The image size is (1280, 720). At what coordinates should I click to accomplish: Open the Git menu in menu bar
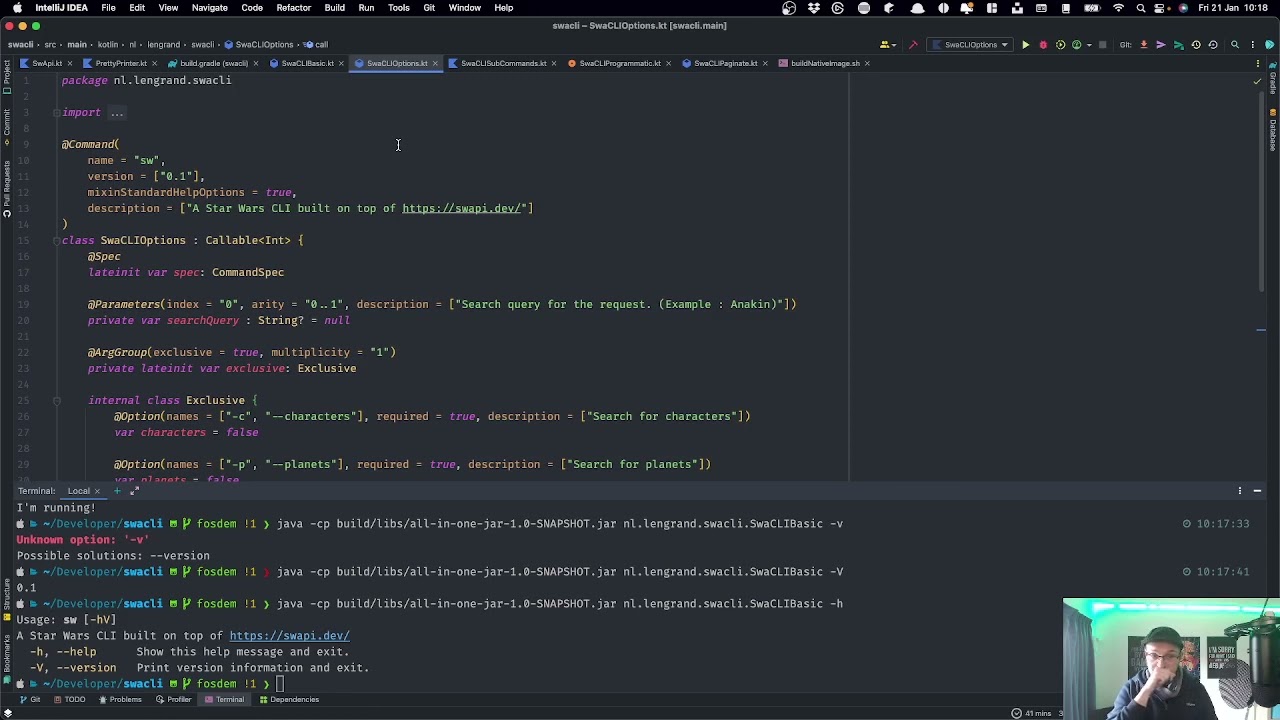429,8
